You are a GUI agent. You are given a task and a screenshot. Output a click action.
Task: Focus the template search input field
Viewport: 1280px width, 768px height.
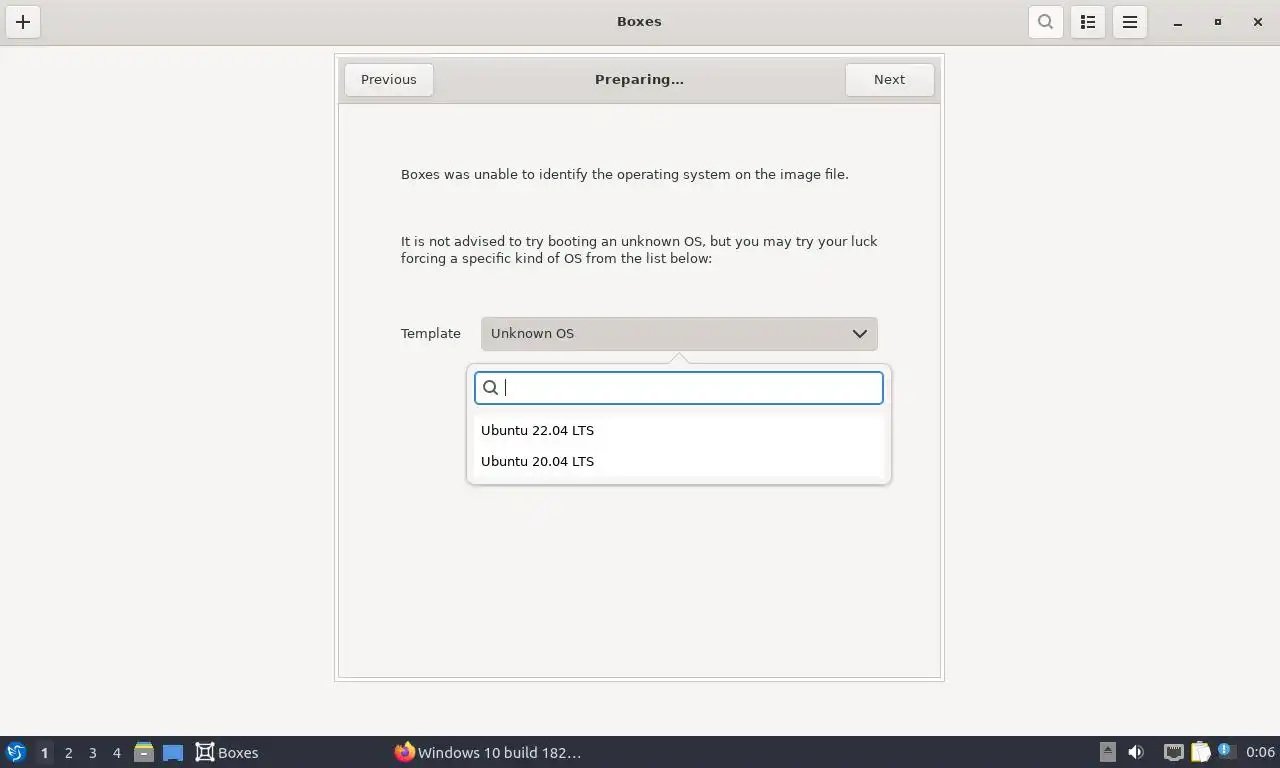click(679, 388)
